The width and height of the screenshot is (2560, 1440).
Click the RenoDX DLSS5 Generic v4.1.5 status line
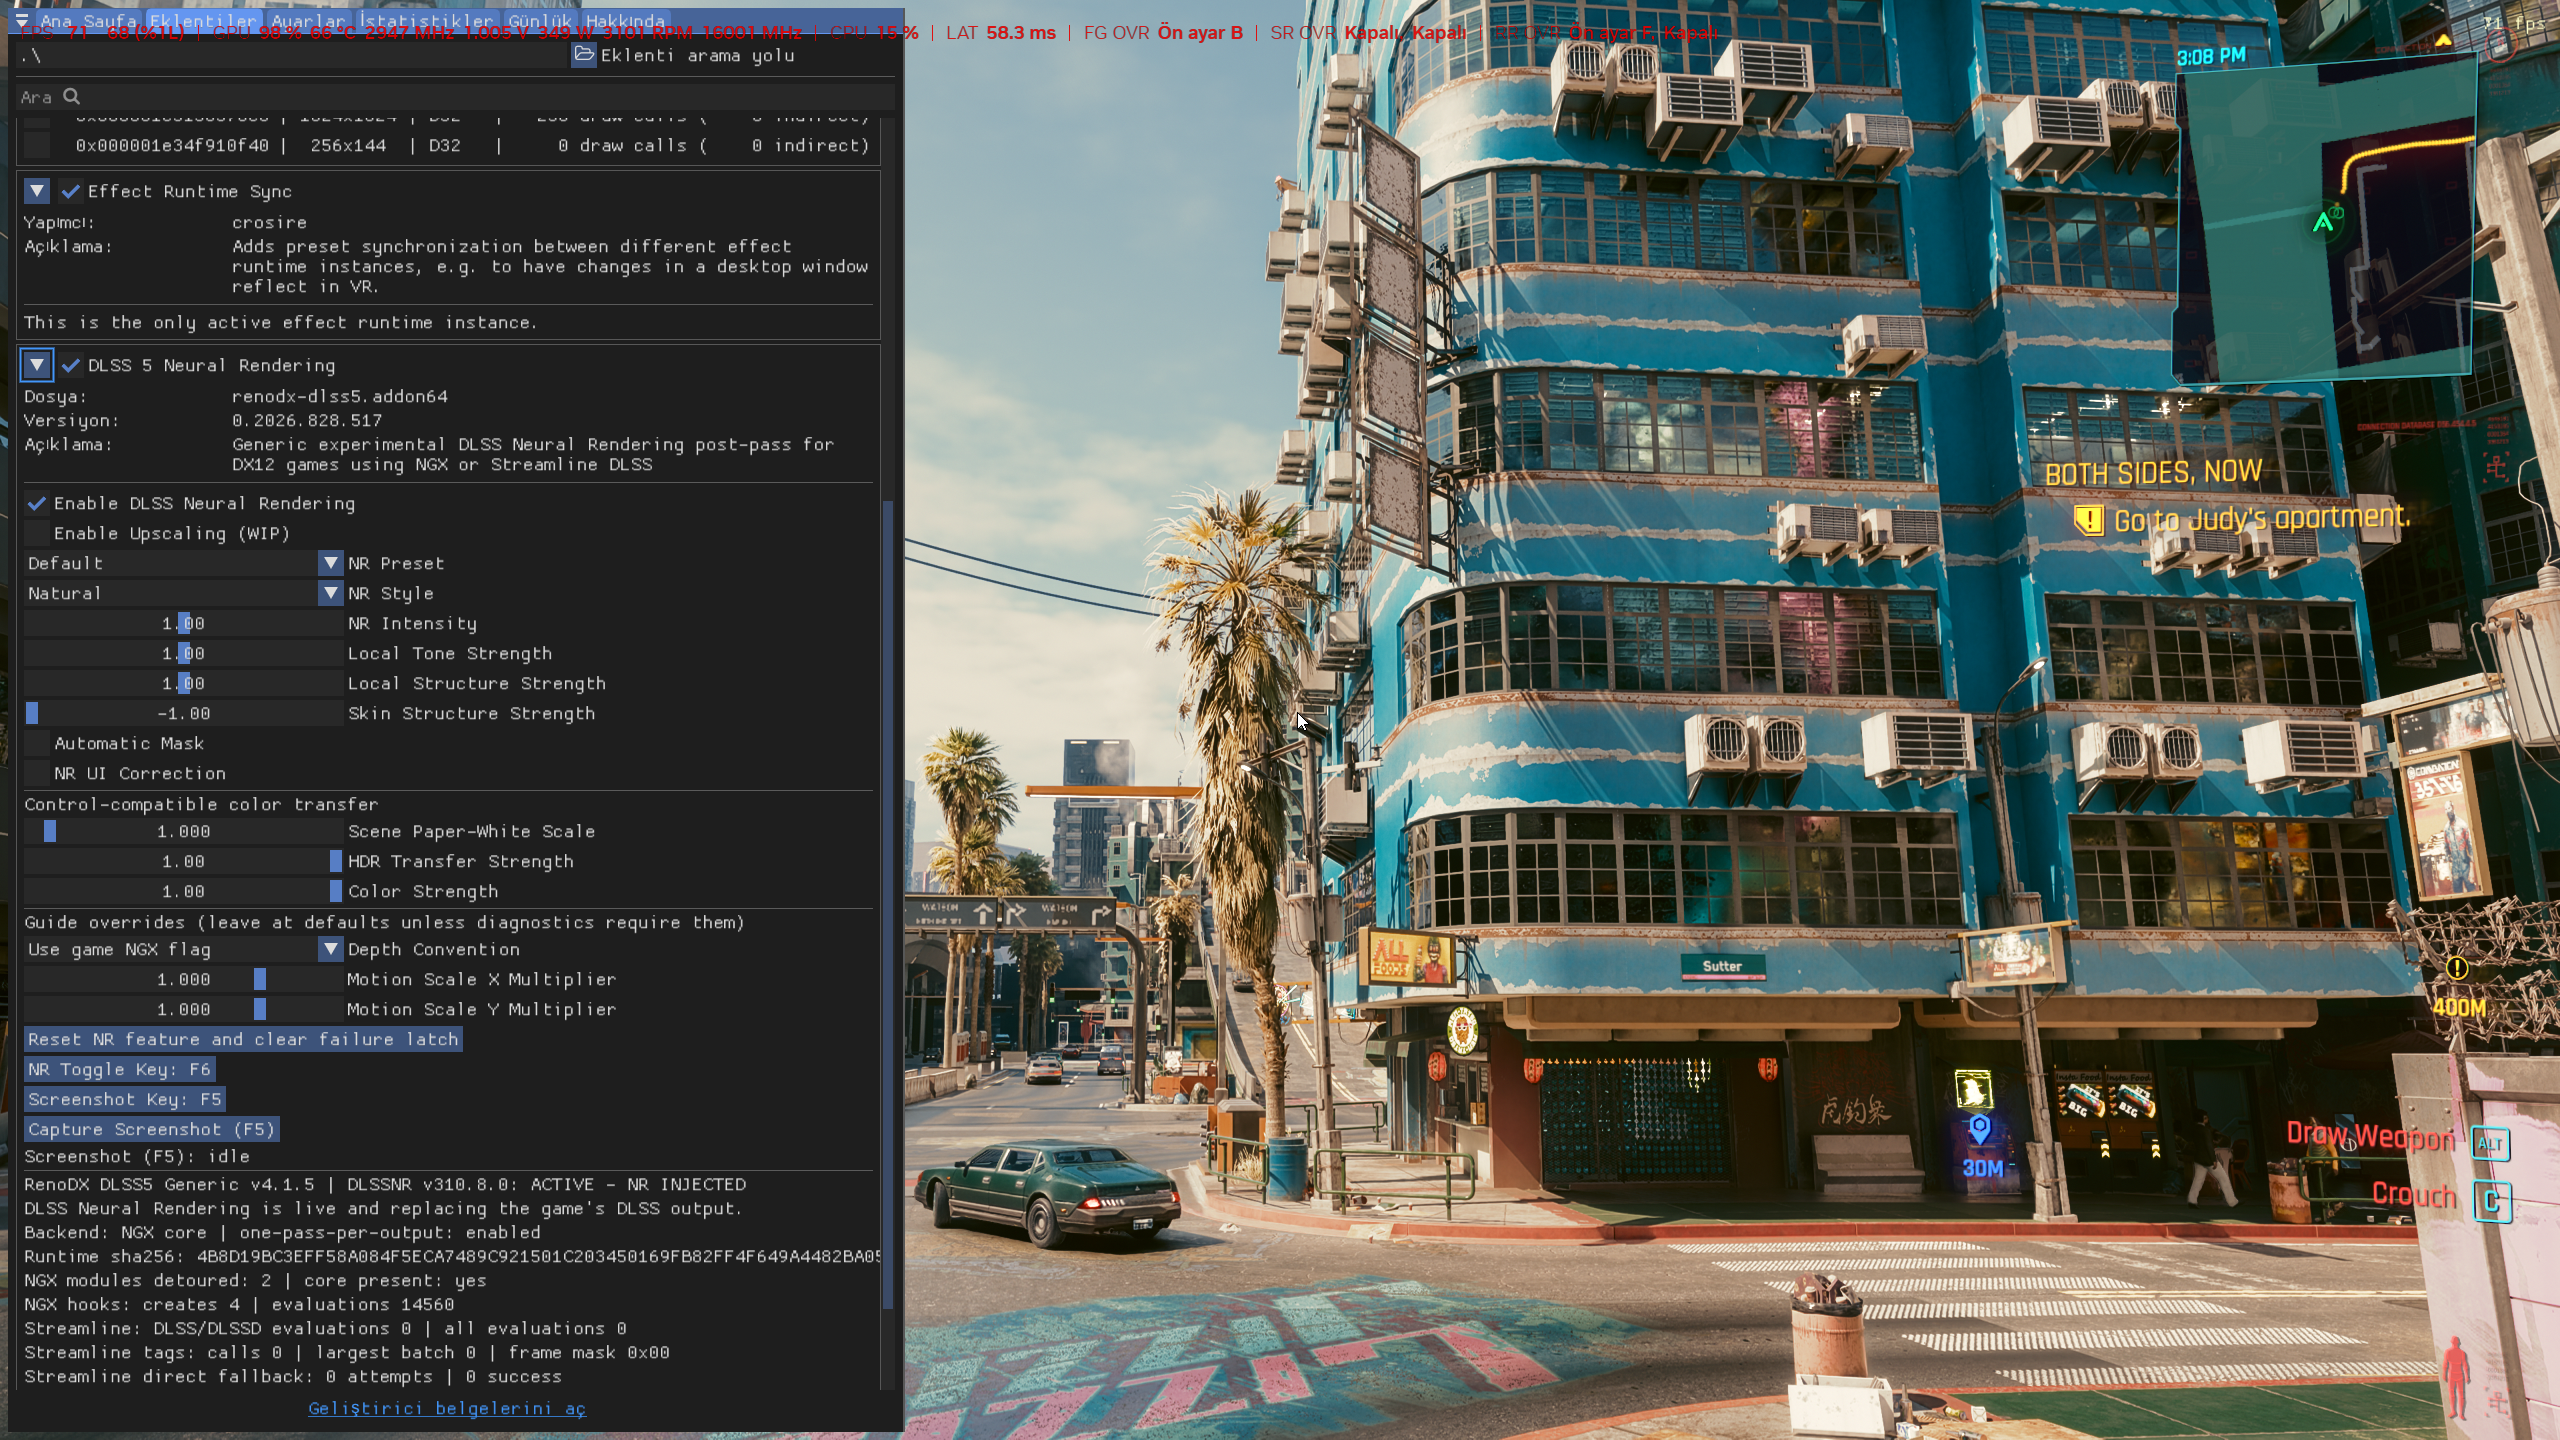click(x=385, y=1184)
